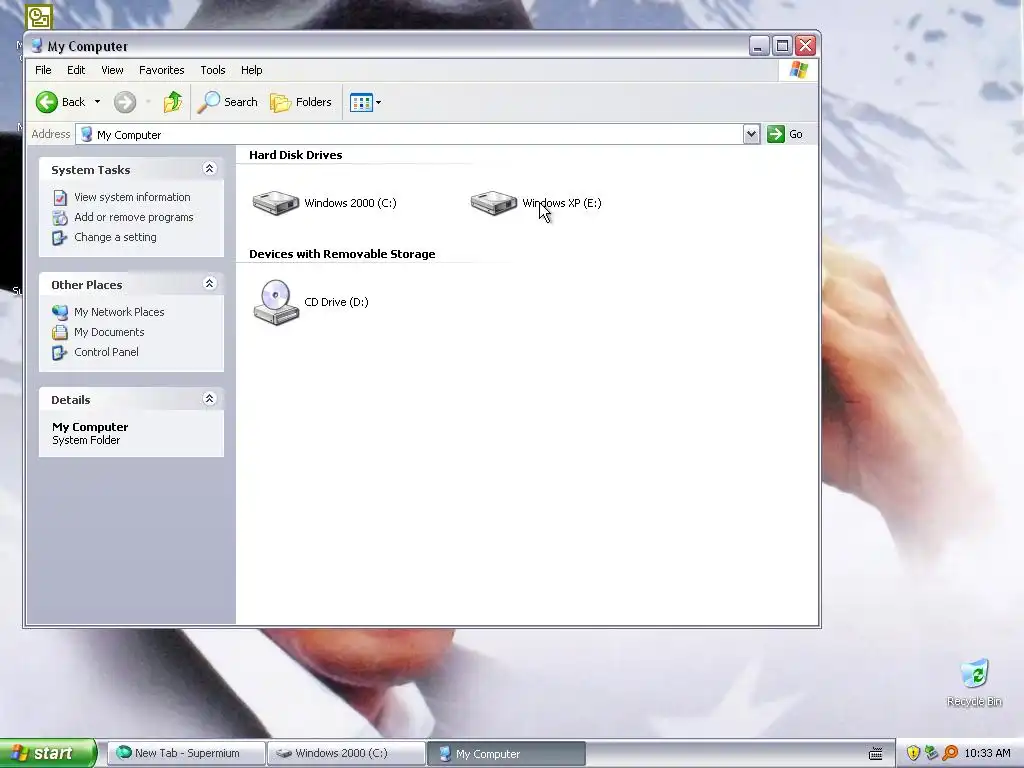Click the green Back arrow icon
The image size is (1024, 768).
coord(47,102)
